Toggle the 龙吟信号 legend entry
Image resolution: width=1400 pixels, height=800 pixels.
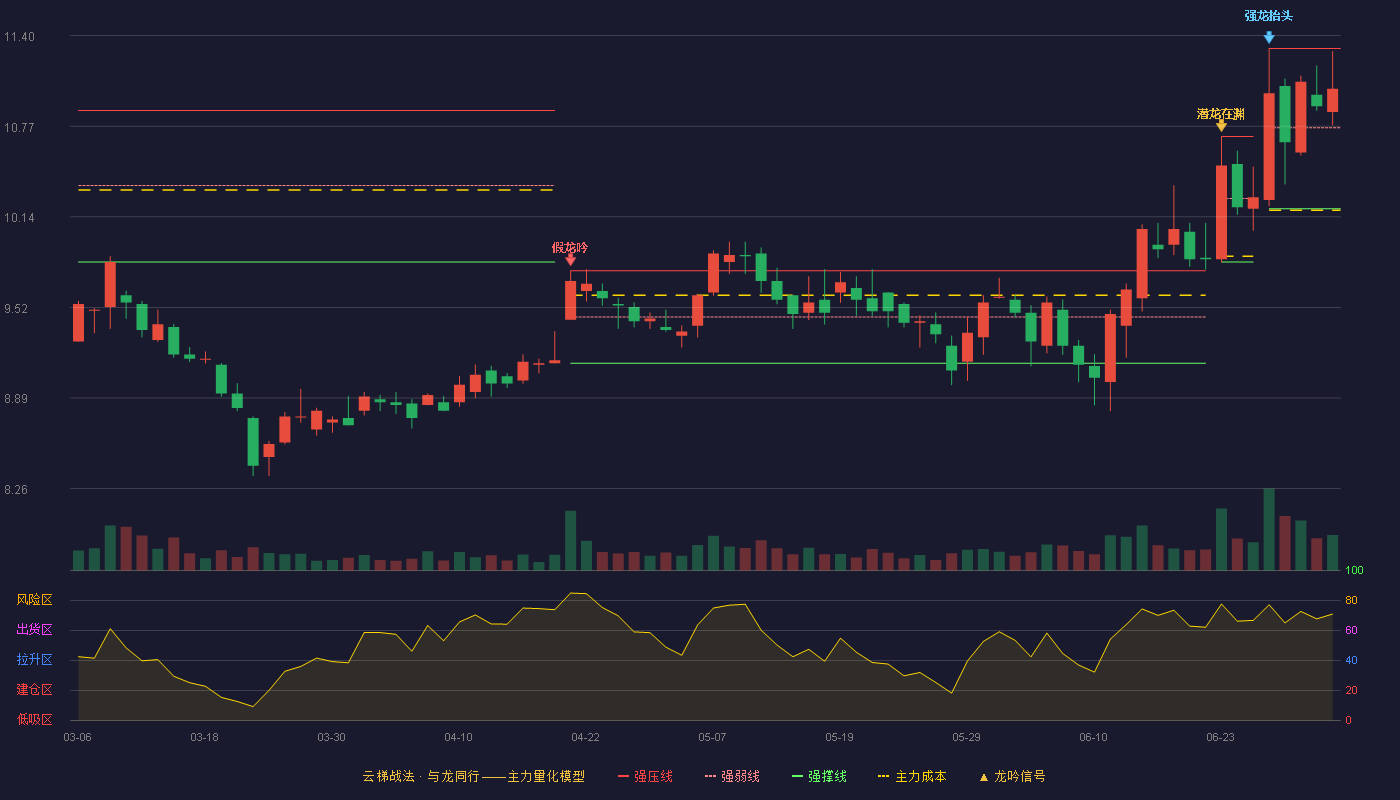pyautogui.click(x=1012, y=776)
